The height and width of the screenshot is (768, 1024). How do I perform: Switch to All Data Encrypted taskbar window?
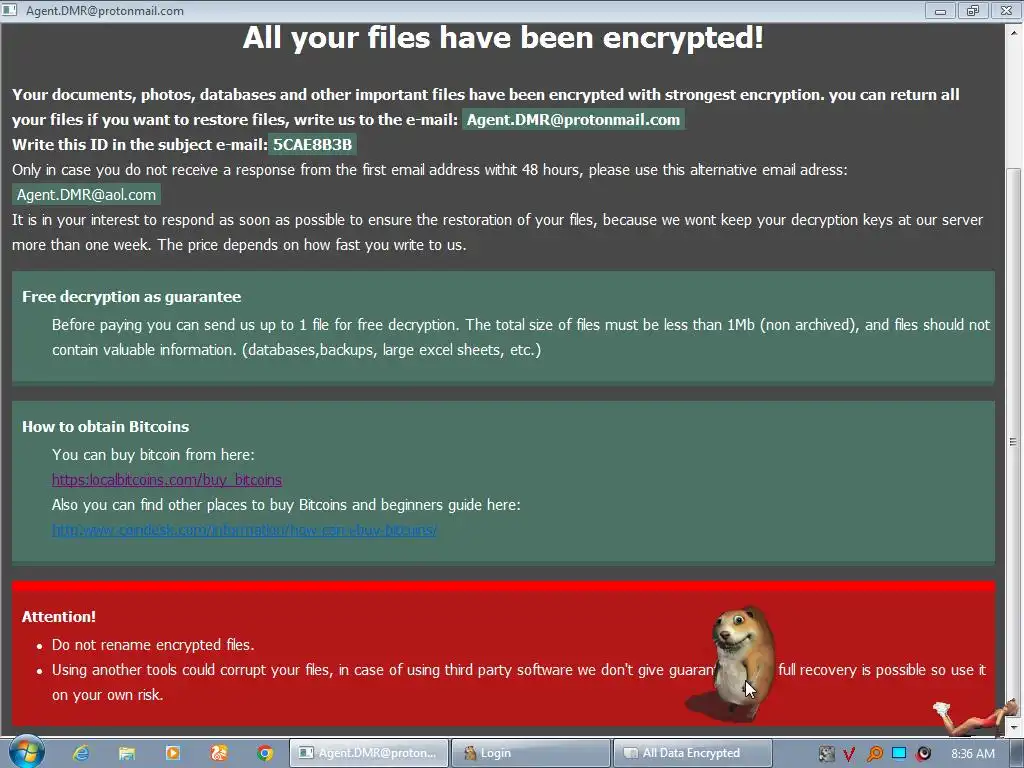(692, 753)
